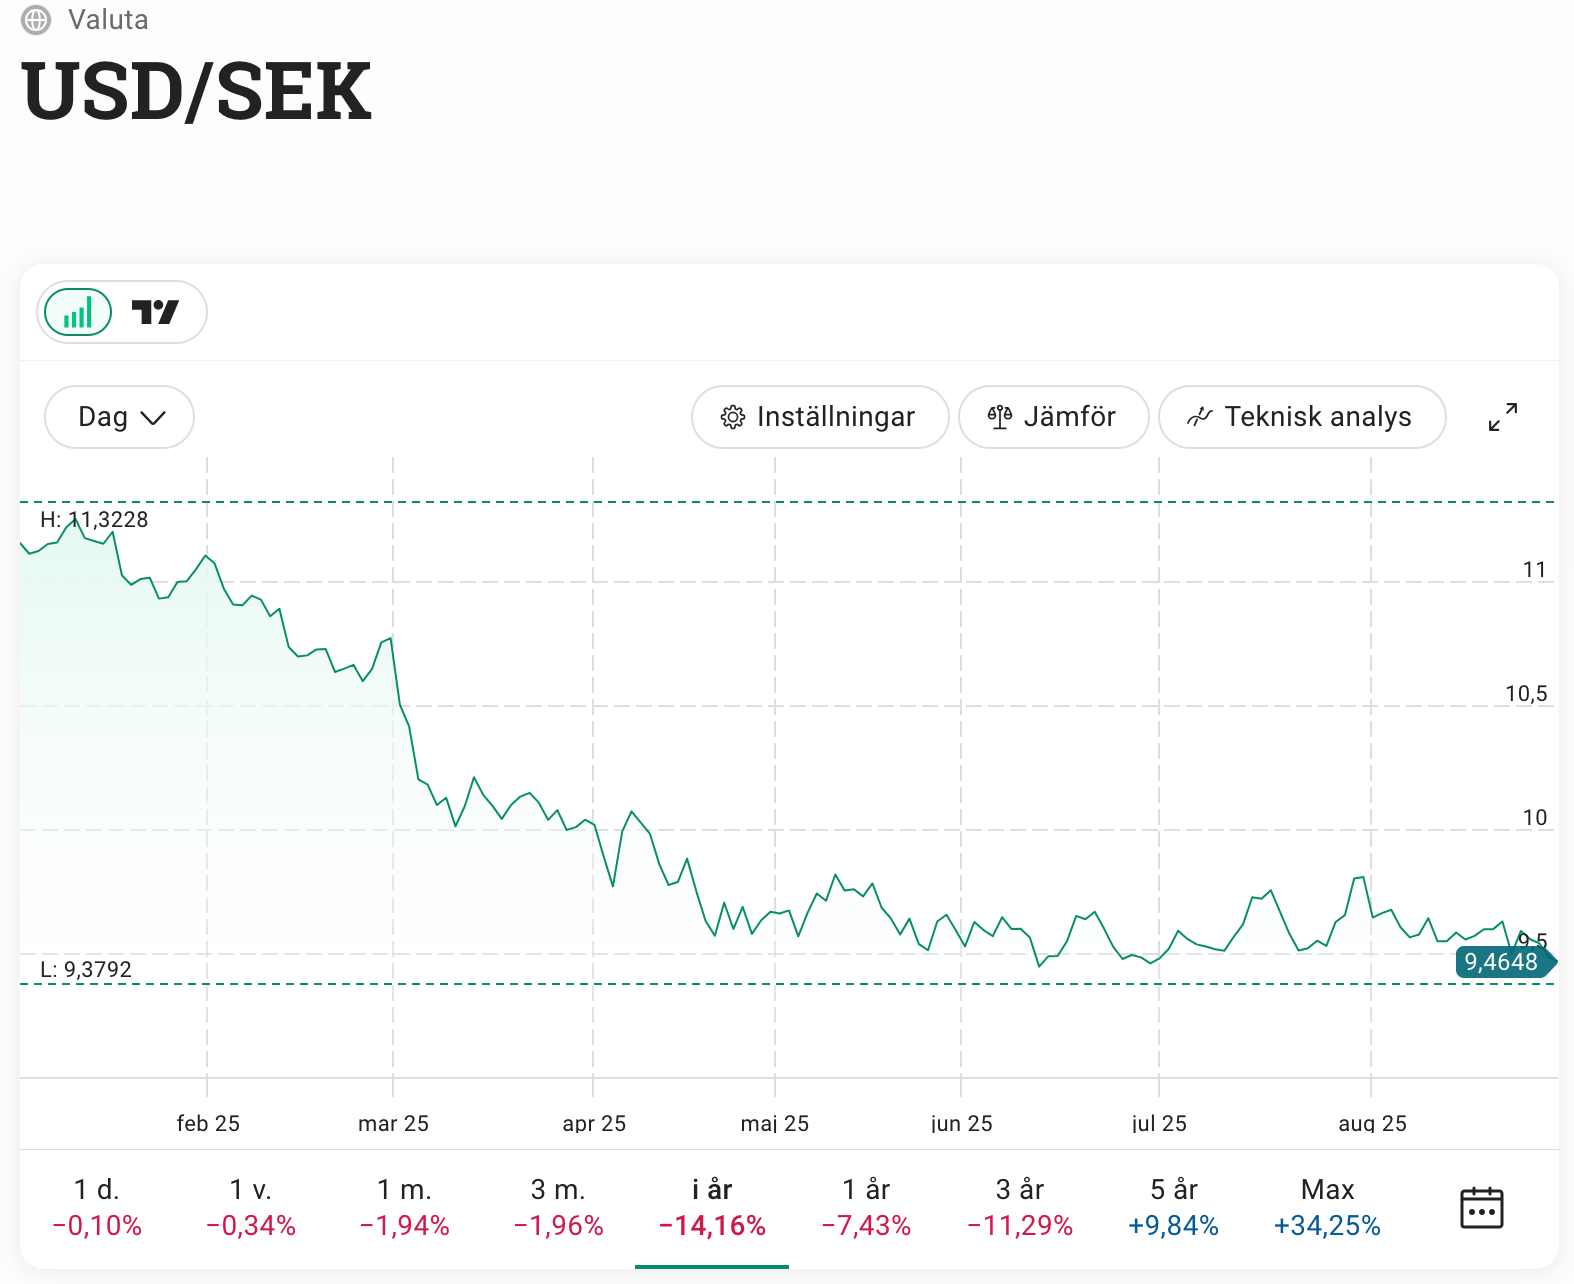Screen dimensions: 1574x1284
Task: Click the Valuta category label
Action: click(108, 20)
